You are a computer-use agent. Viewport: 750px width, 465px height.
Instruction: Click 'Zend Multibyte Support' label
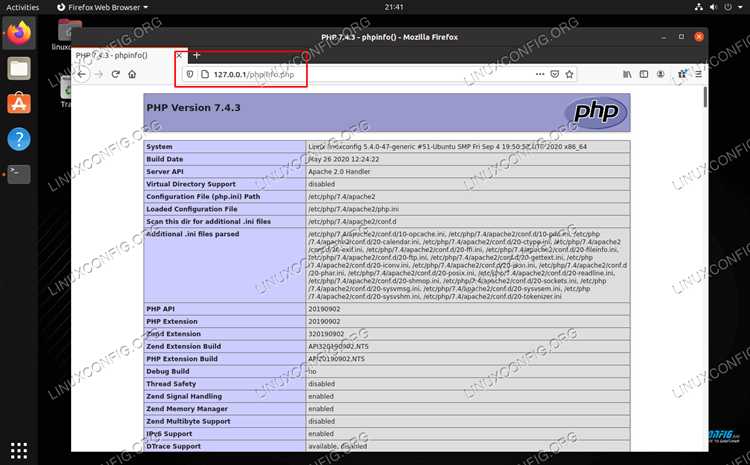[x=188, y=421]
